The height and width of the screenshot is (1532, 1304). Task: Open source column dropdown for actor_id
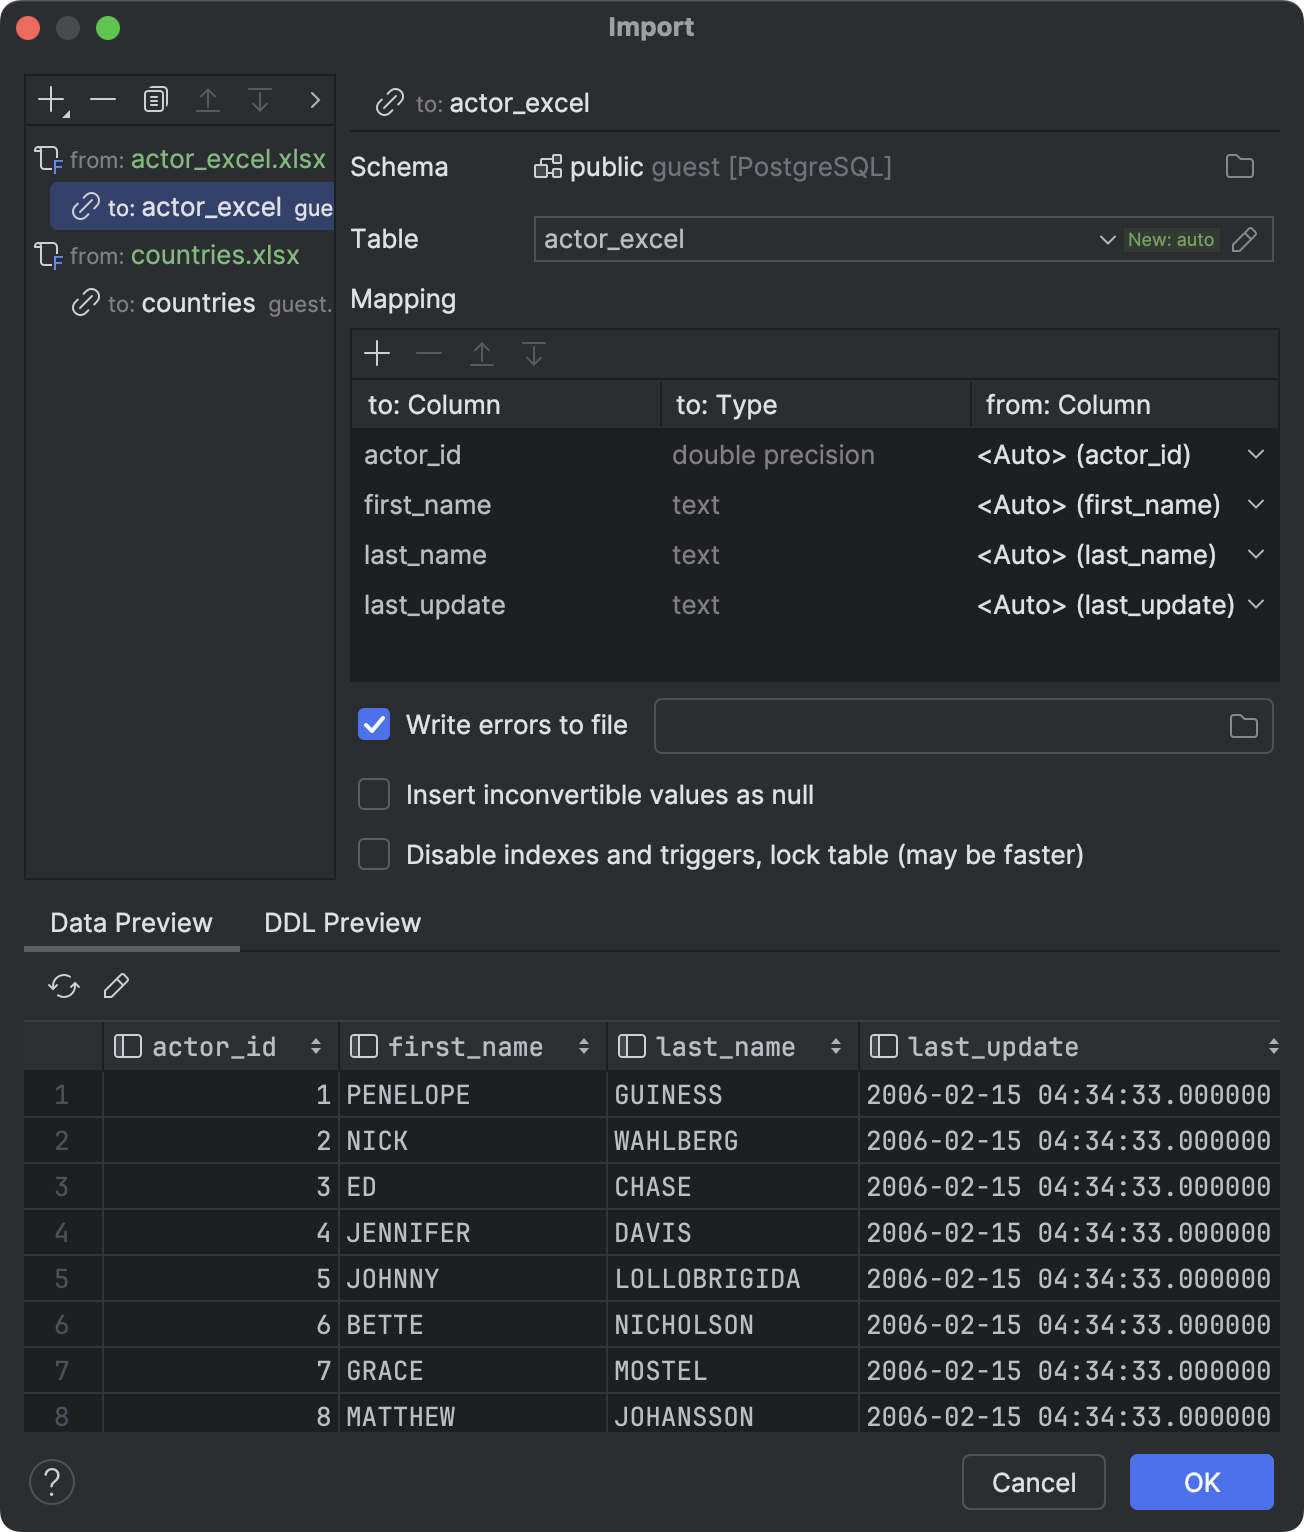point(1256,454)
